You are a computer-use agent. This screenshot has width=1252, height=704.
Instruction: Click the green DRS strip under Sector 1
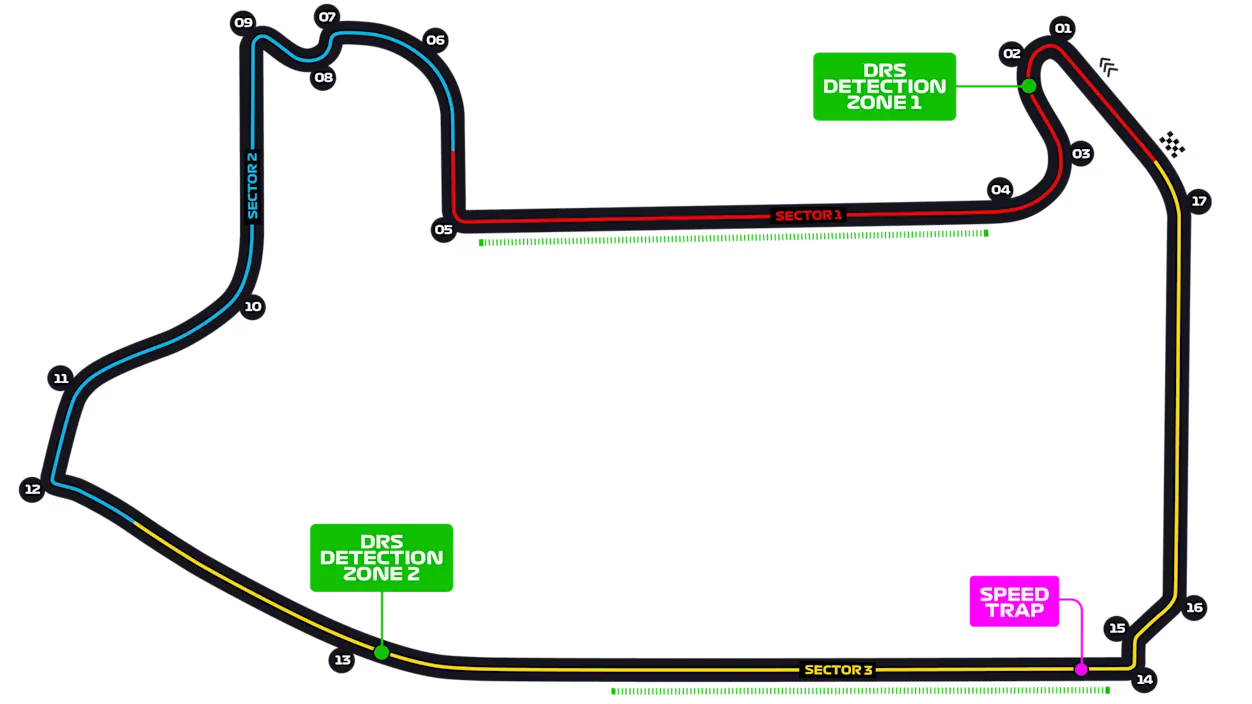(x=734, y=238)
